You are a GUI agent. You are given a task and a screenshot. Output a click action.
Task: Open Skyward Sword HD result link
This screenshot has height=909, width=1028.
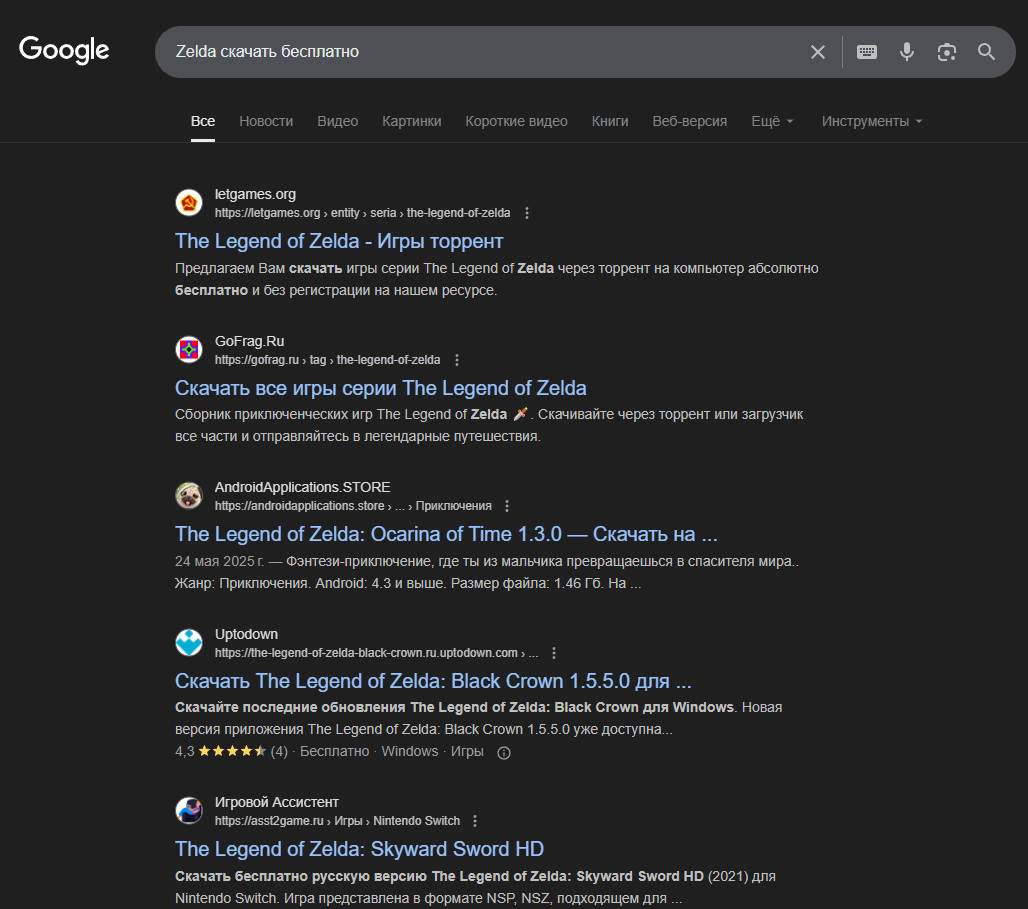point(359,849)
